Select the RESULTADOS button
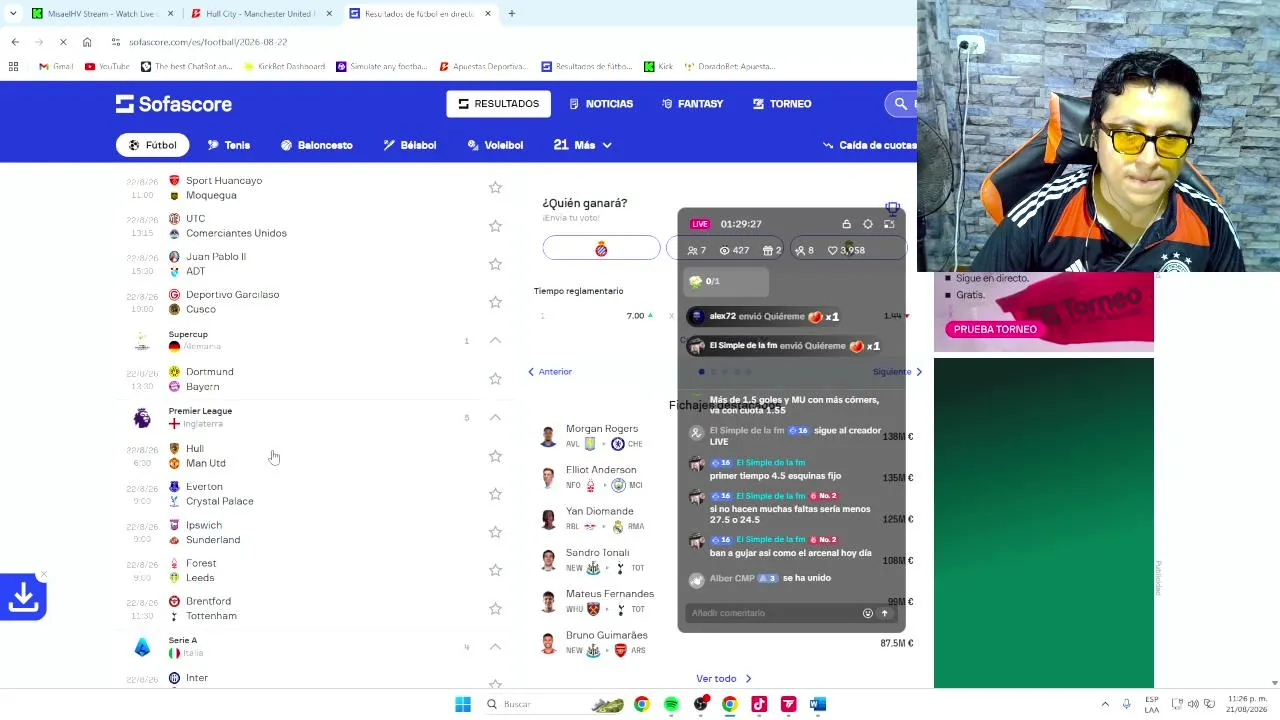Viewport: 1280px width, 720px height. pyautogui.click(x=499, y=104)
